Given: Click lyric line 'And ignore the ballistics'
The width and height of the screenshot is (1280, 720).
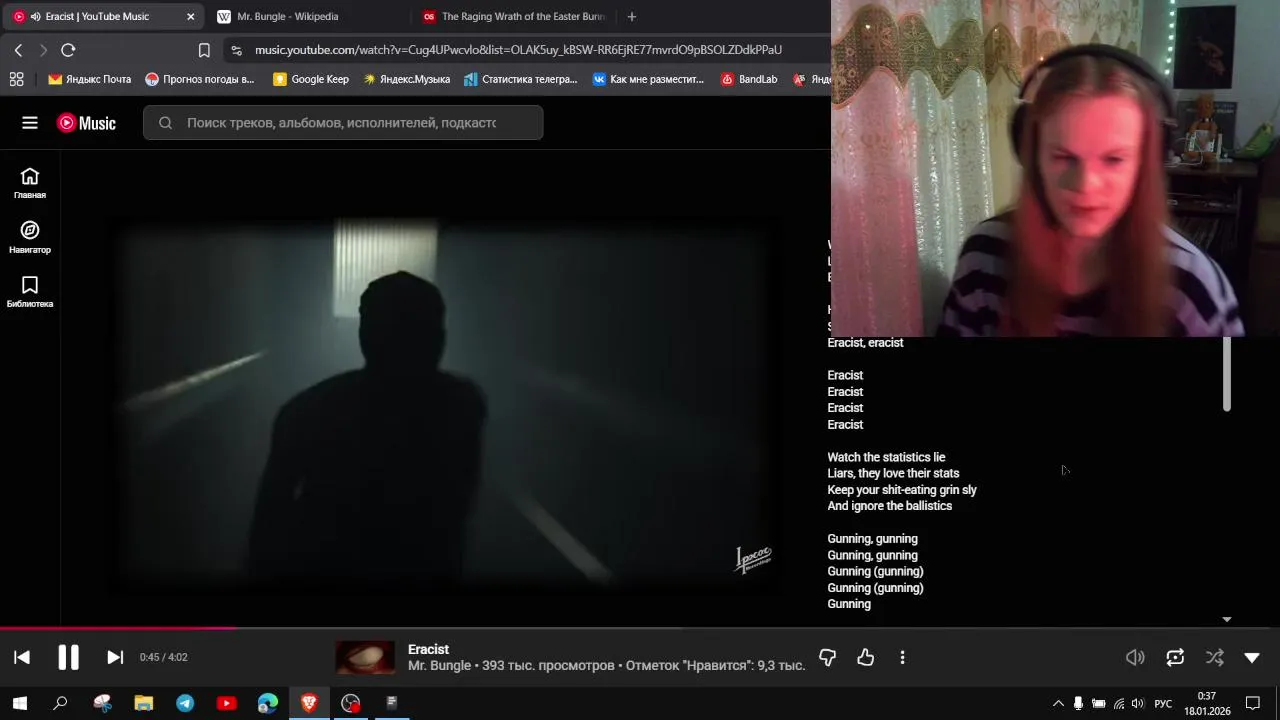Looking at the screenshot, I should (x=889, y=506).
